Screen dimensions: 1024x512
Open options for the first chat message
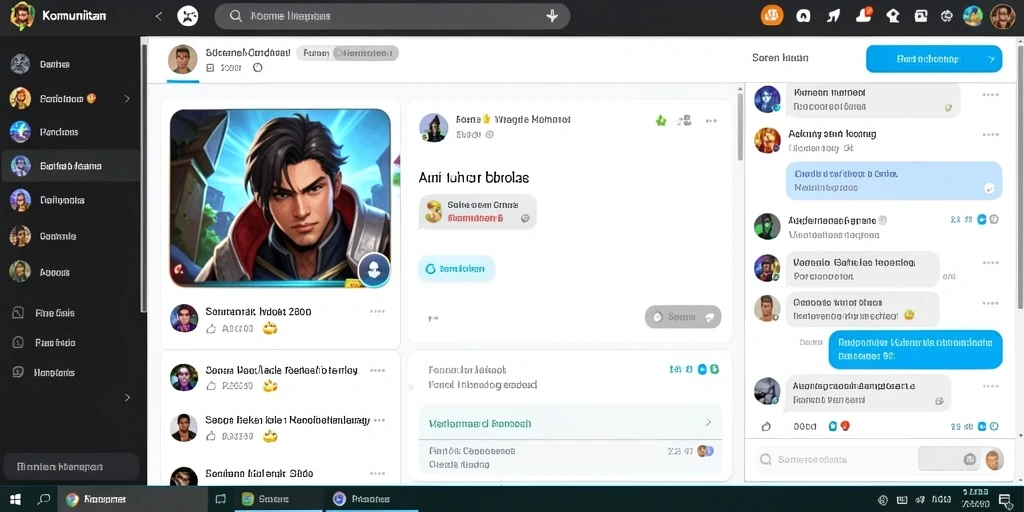(x=991, y=95)
